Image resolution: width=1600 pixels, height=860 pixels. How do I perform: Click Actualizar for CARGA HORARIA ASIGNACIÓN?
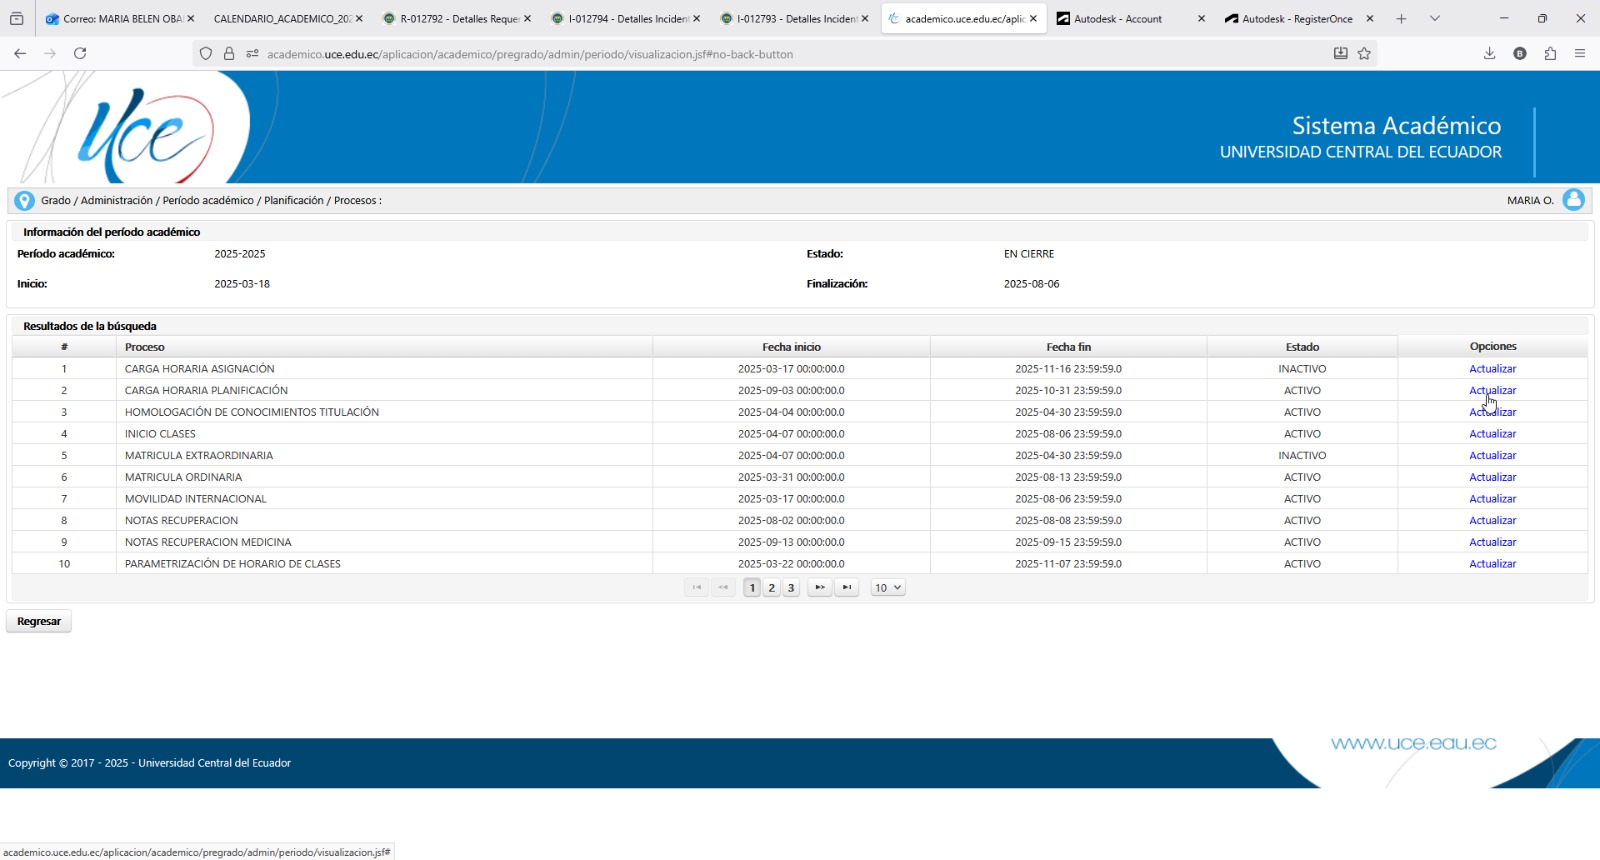tap(1492, 369)
